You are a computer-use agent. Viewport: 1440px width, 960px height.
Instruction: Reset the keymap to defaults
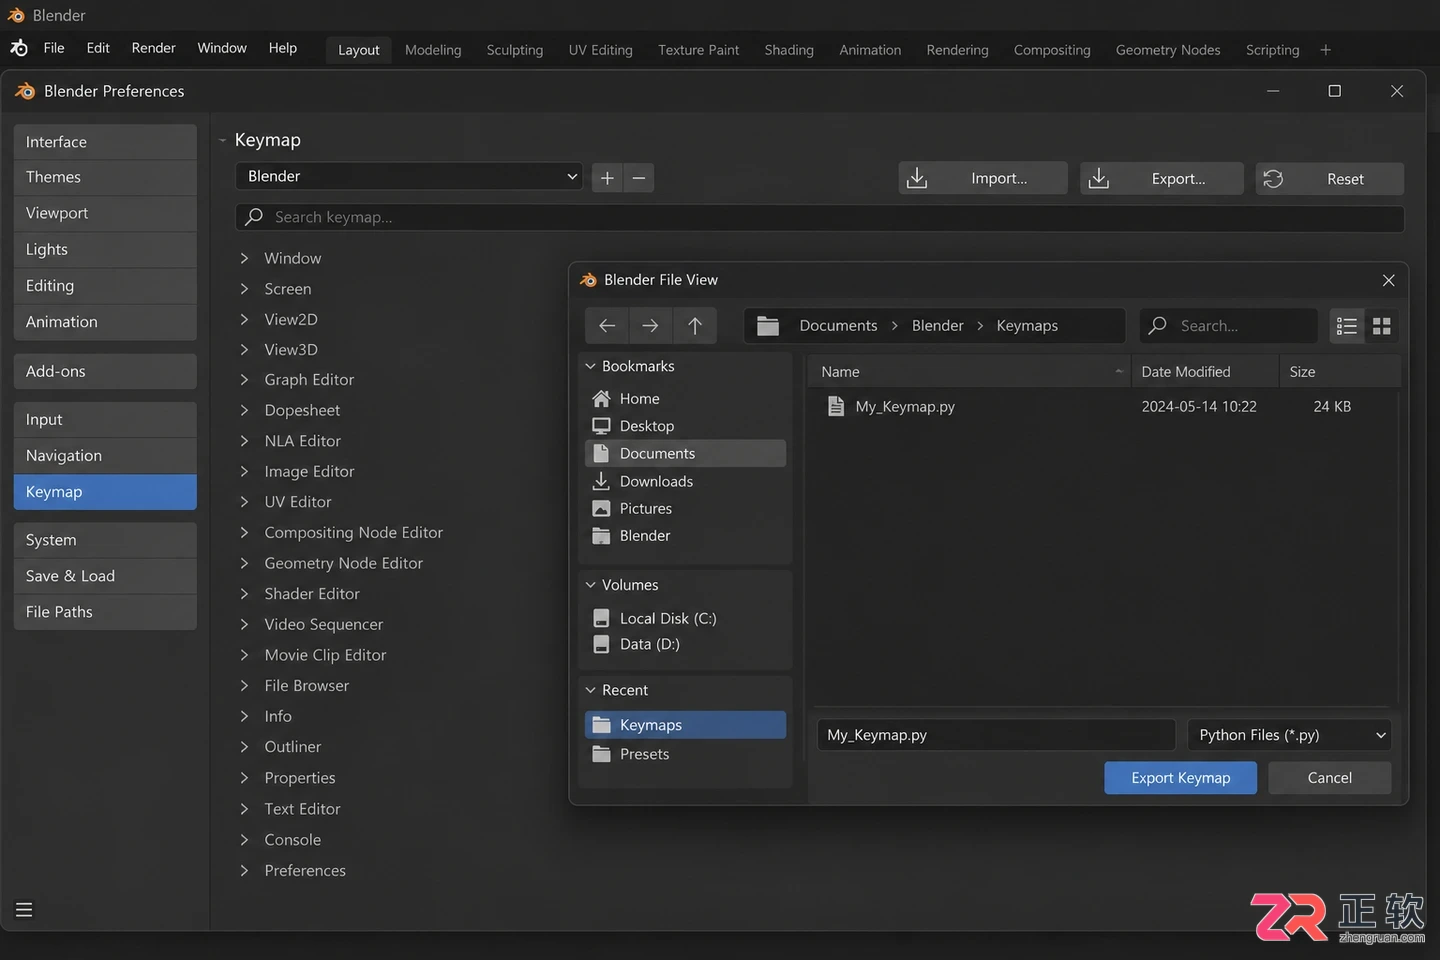[1330, 178]
